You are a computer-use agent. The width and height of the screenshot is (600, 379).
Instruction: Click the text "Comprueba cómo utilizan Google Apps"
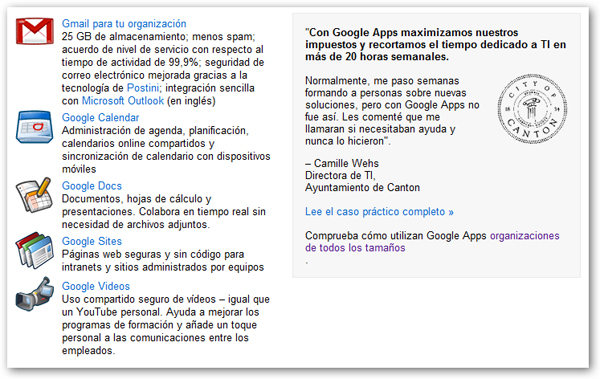coord(396,236)
